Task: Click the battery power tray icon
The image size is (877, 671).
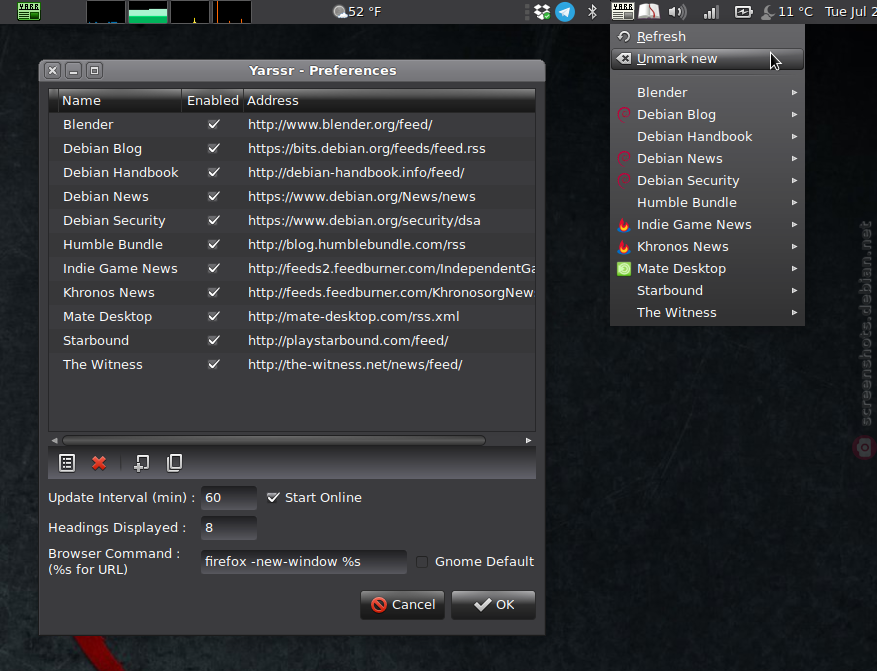Action: coord(743,12)
